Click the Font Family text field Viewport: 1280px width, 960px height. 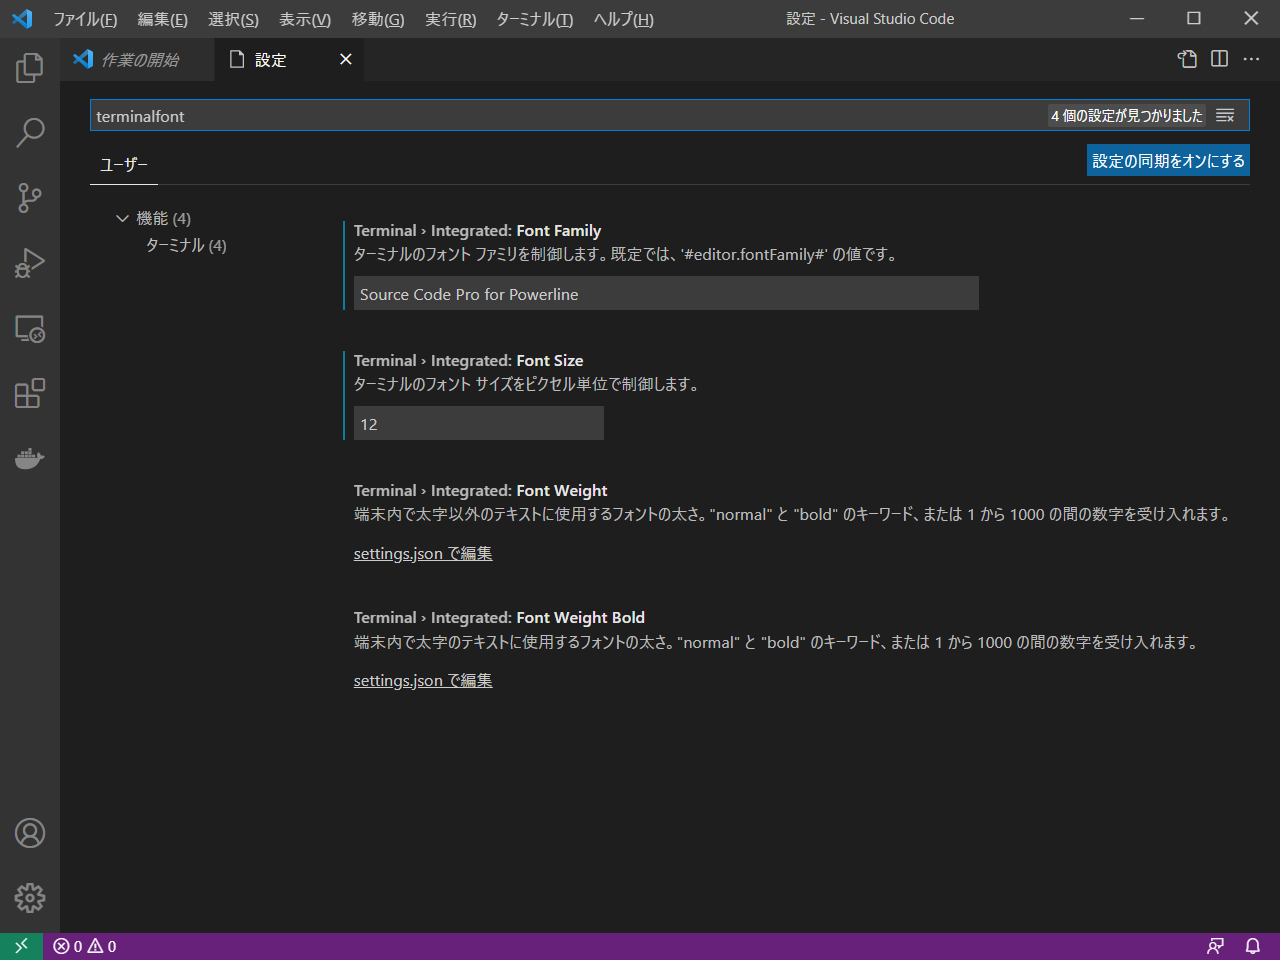[666, 294]
